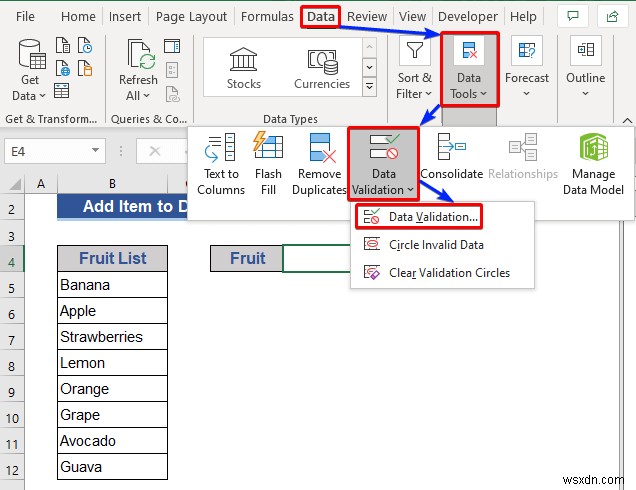Click the Banana cell

pos(112,285)
